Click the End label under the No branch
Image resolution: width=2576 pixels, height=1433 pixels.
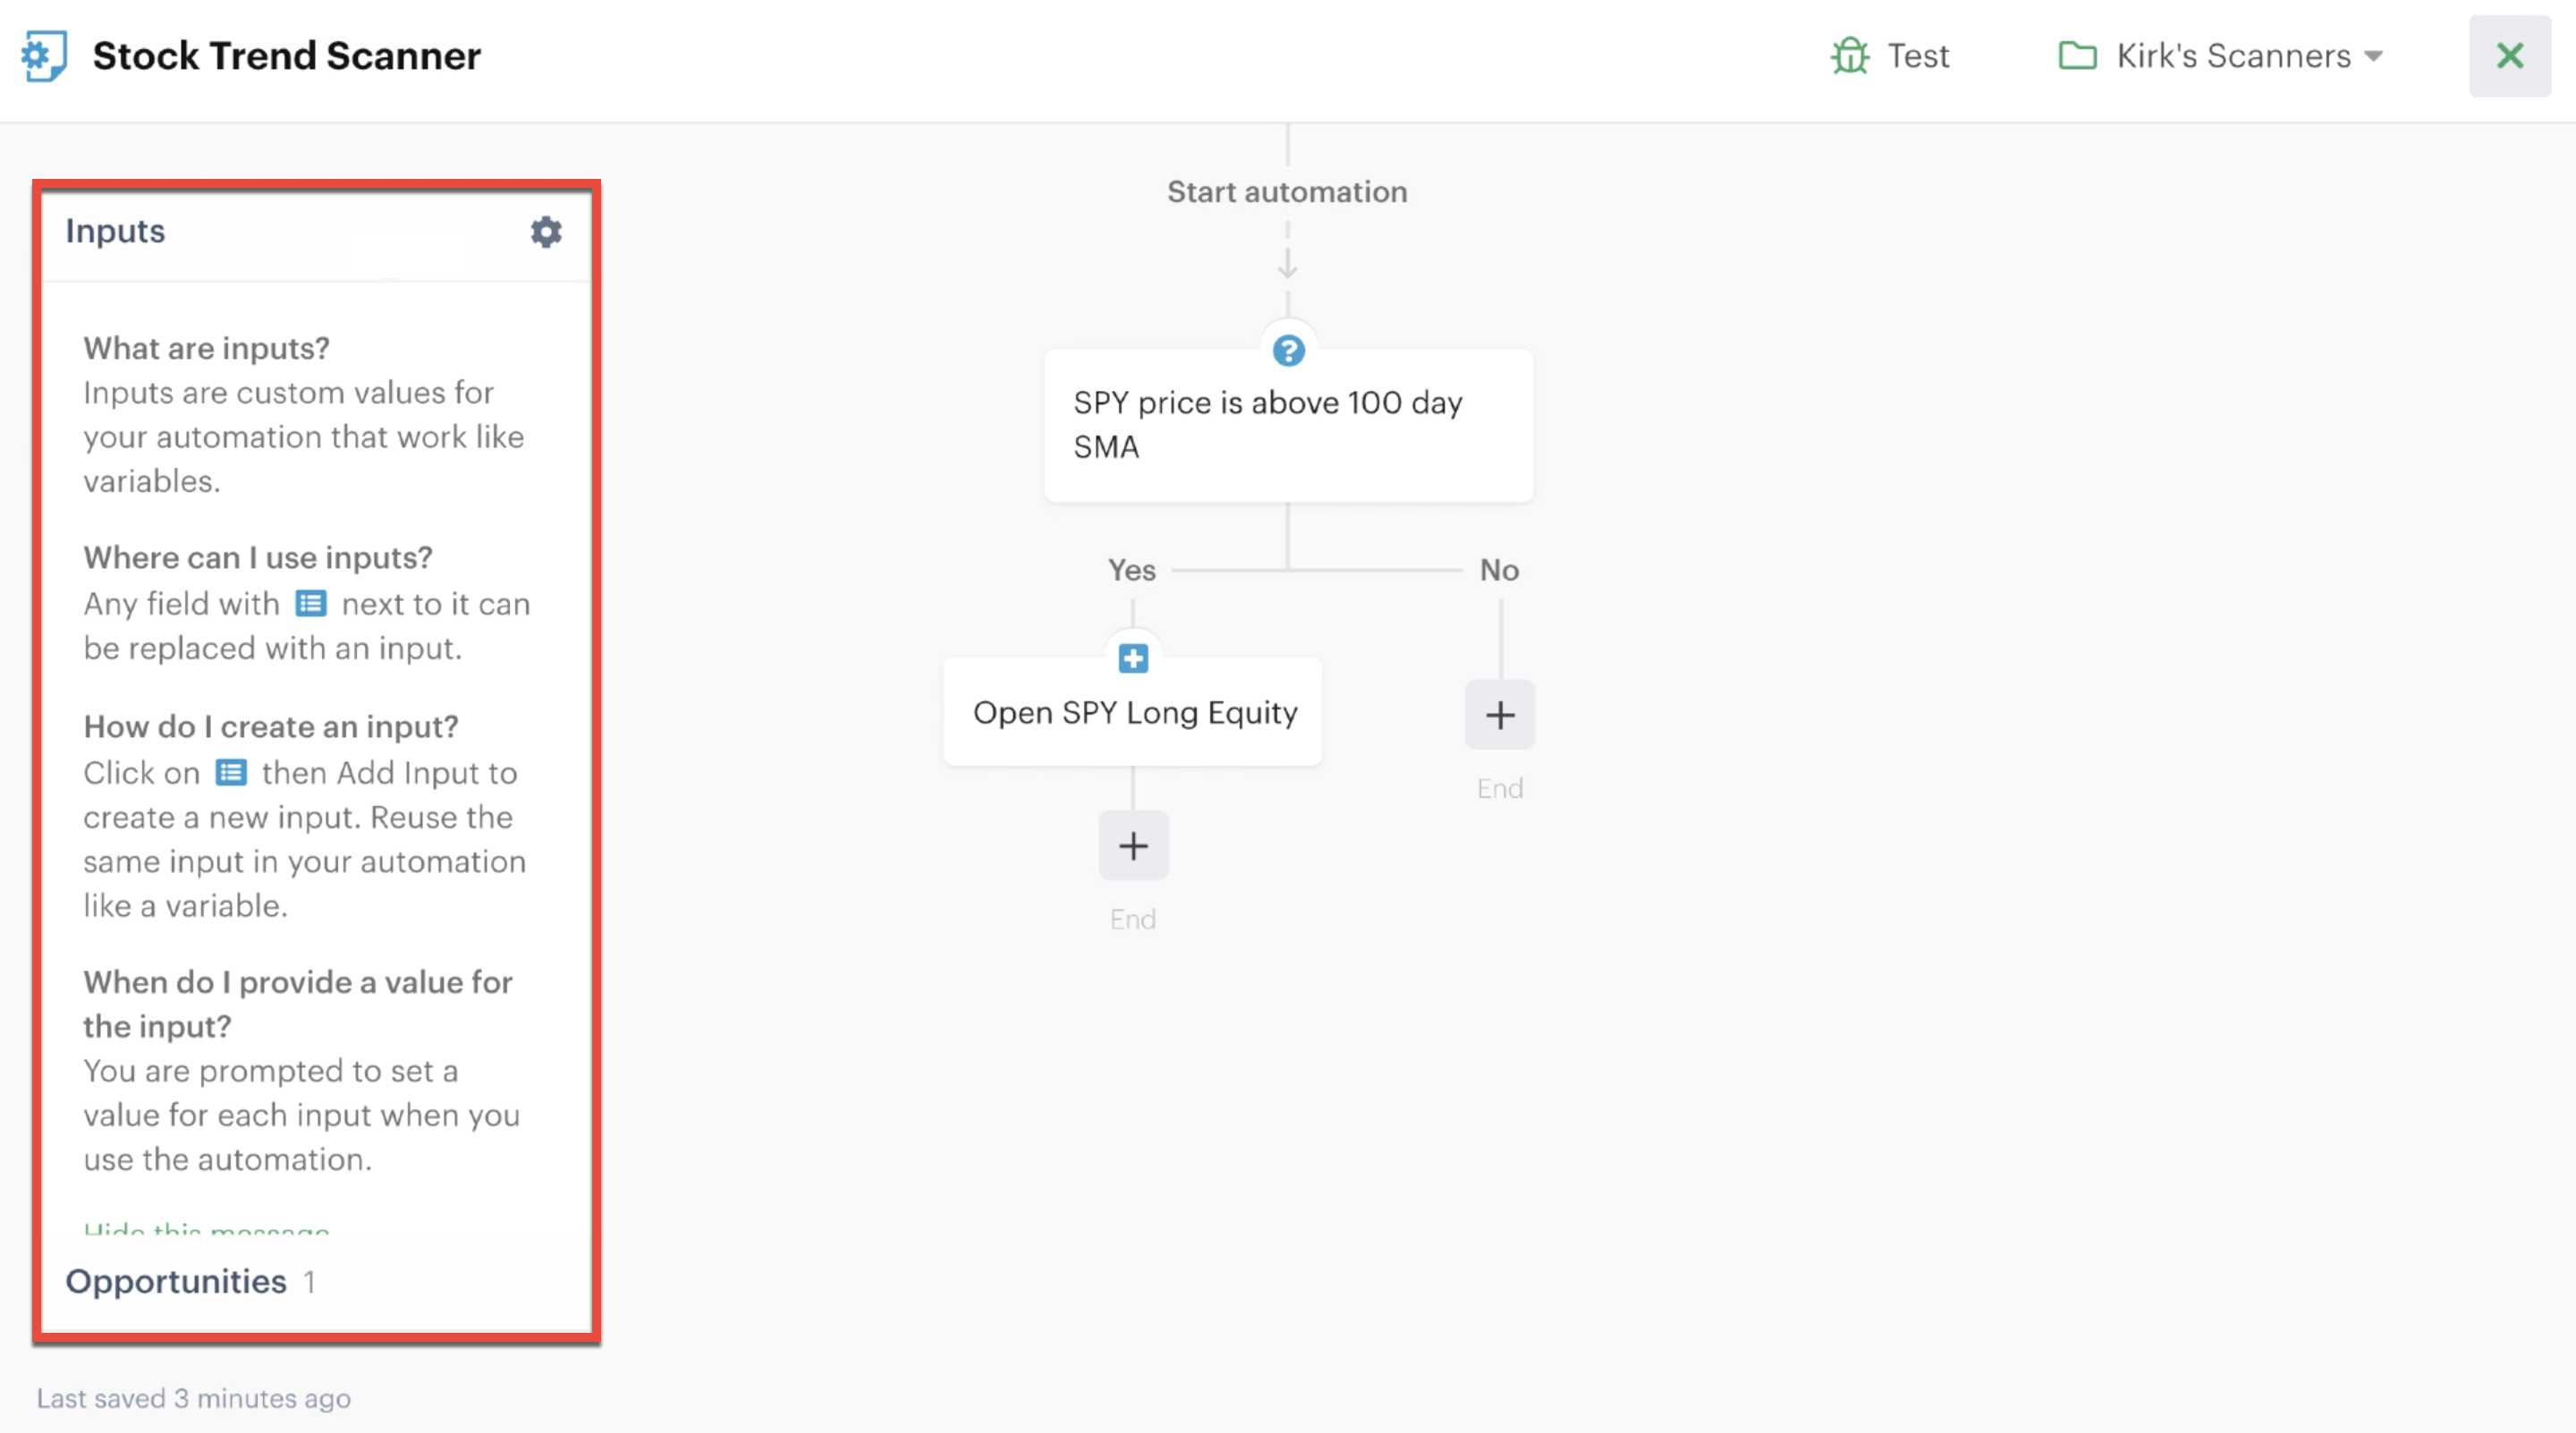1500,789
